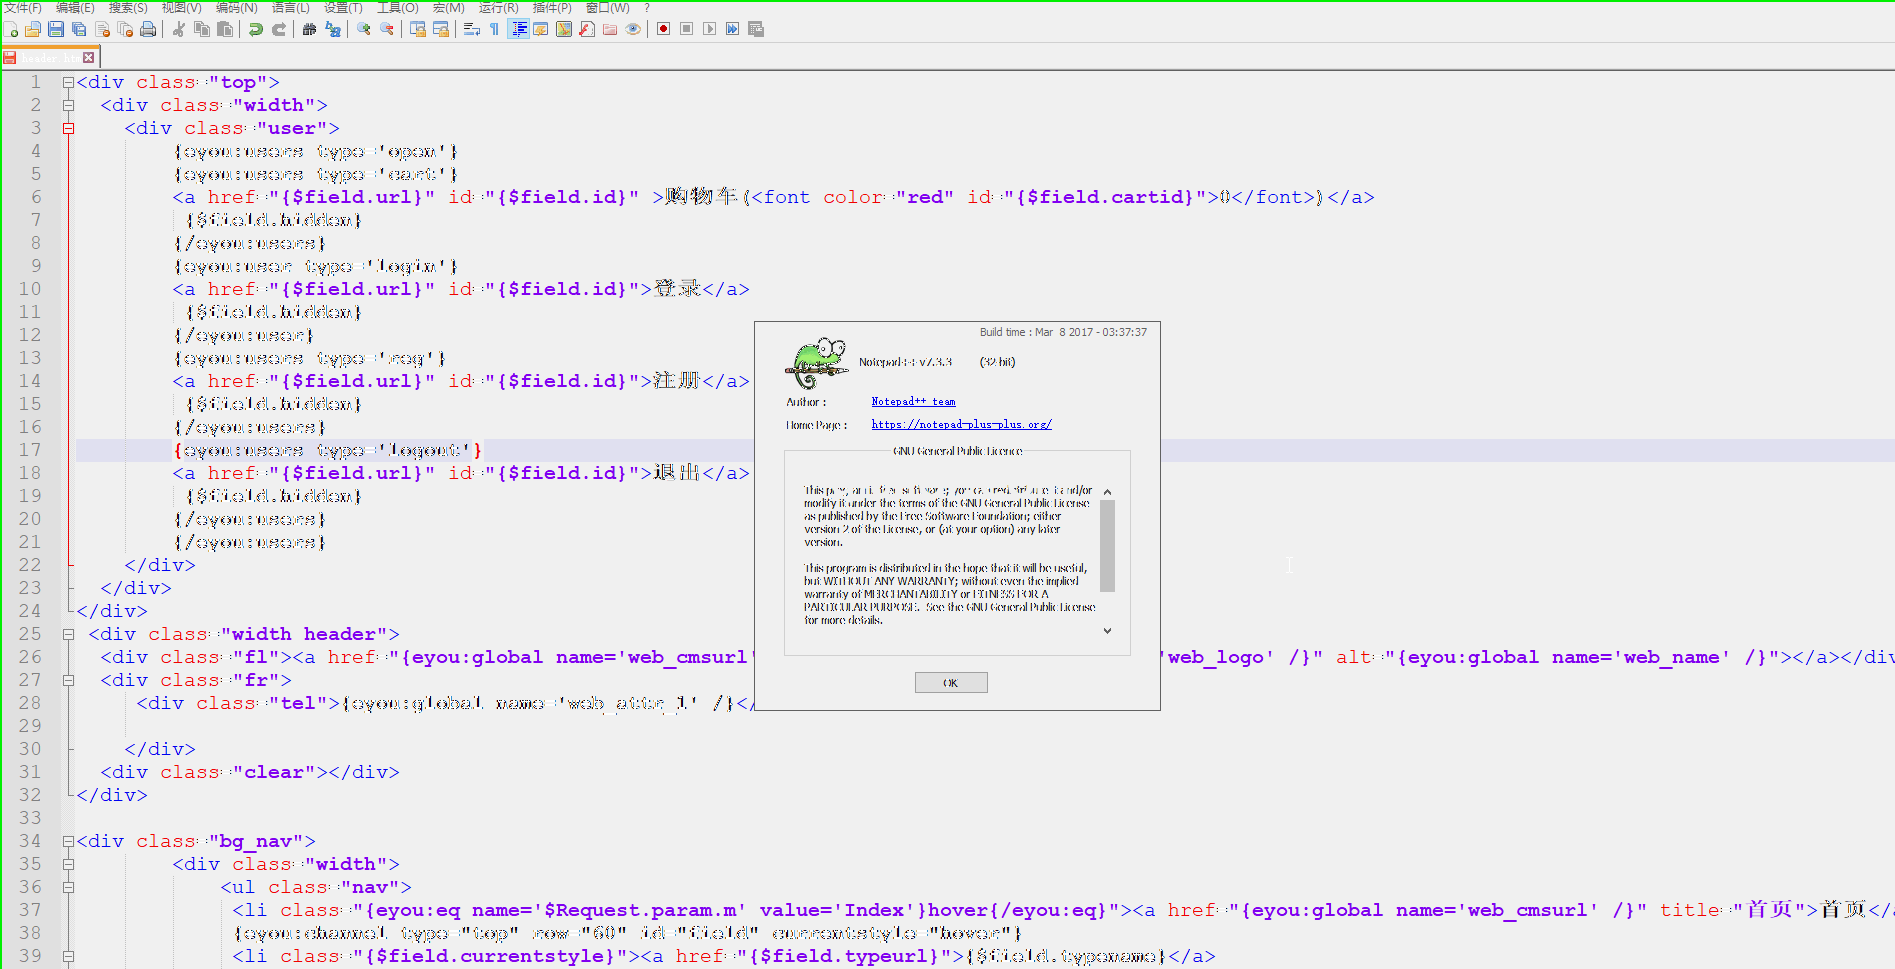Viewport: 1895px width, 969px height.
Task: Click the Zoom In magnifier icon
Action: pos(364,29)
